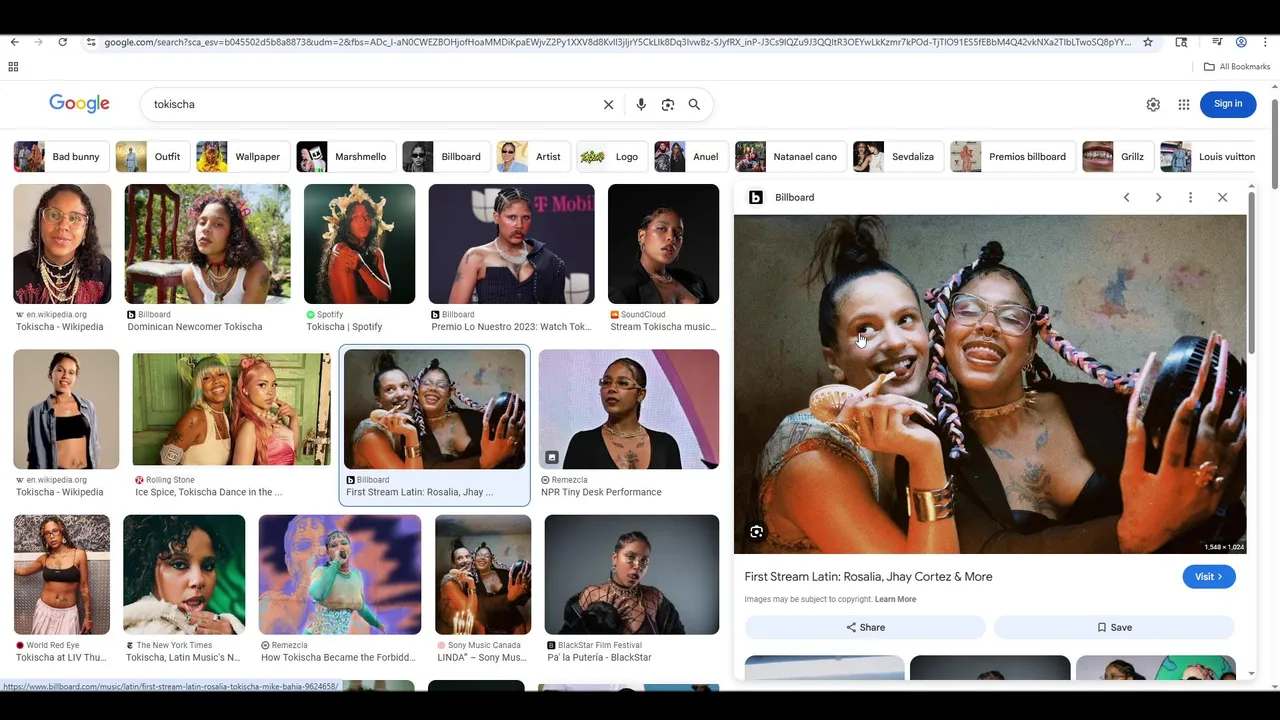Click the browser back arrow
Viewport: 1280px width, 720px height.
pyautogui.click(x=14, y=42)
